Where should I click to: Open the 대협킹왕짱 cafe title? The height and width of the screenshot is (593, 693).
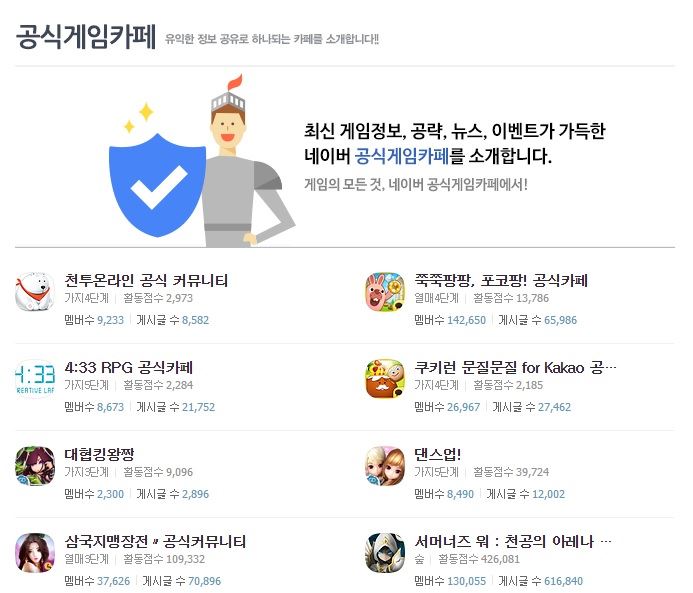click(x=99, y=454)
